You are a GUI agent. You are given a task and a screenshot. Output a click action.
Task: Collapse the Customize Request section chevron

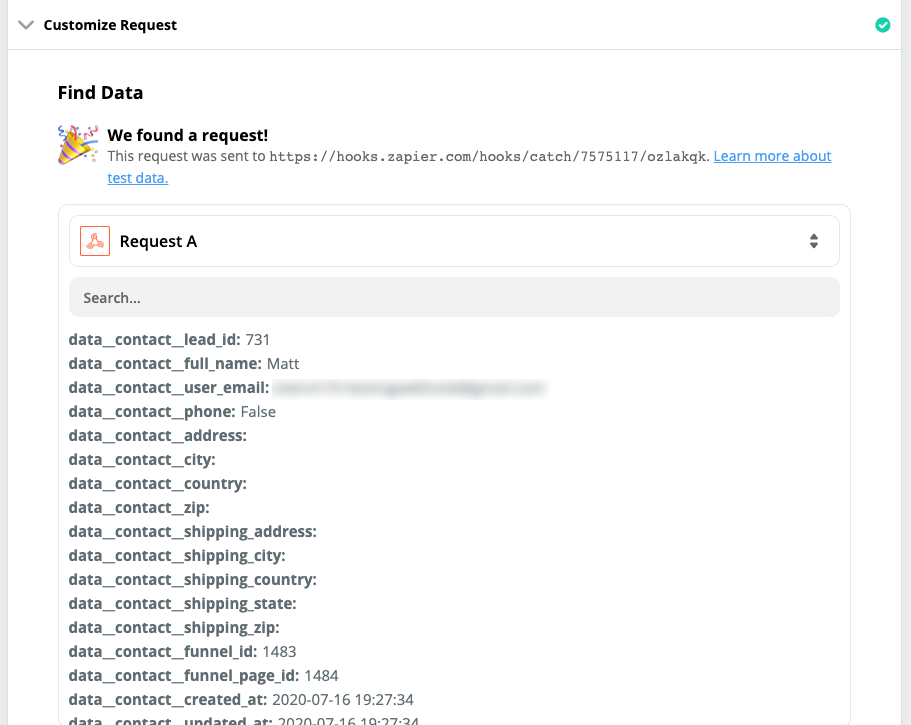pos(26,25)
